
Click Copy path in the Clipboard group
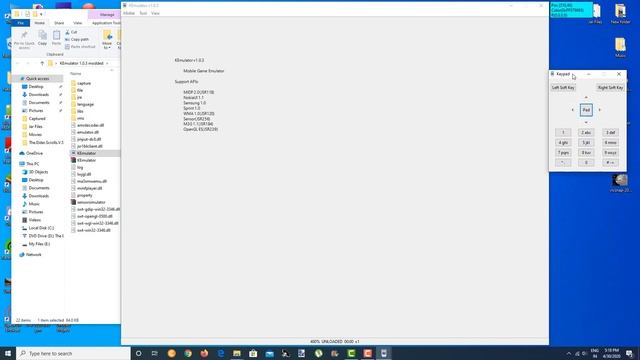77,39
